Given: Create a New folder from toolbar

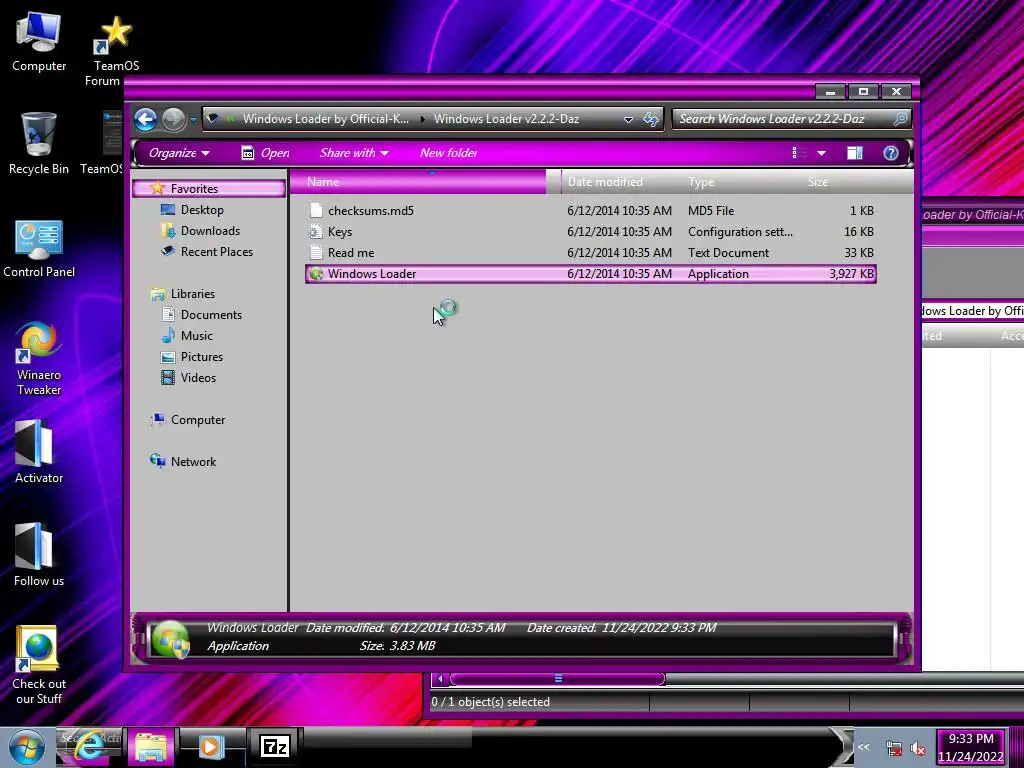Looking at the screenshot, I should [449, 153].
